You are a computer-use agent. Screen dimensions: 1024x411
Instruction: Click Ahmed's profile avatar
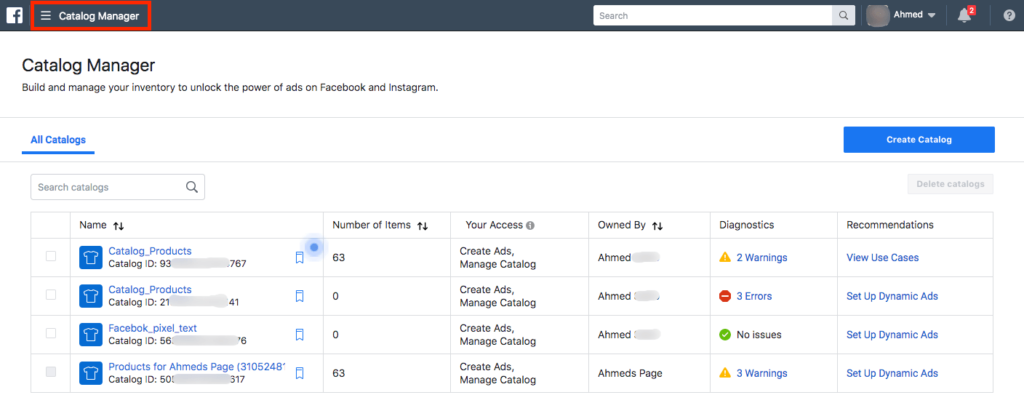[x=878, y=15]
